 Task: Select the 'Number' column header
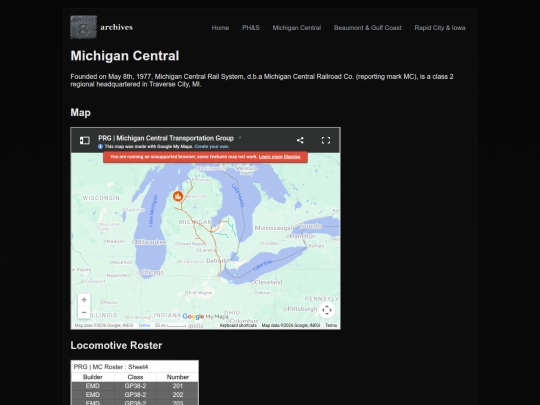(178, 377)
